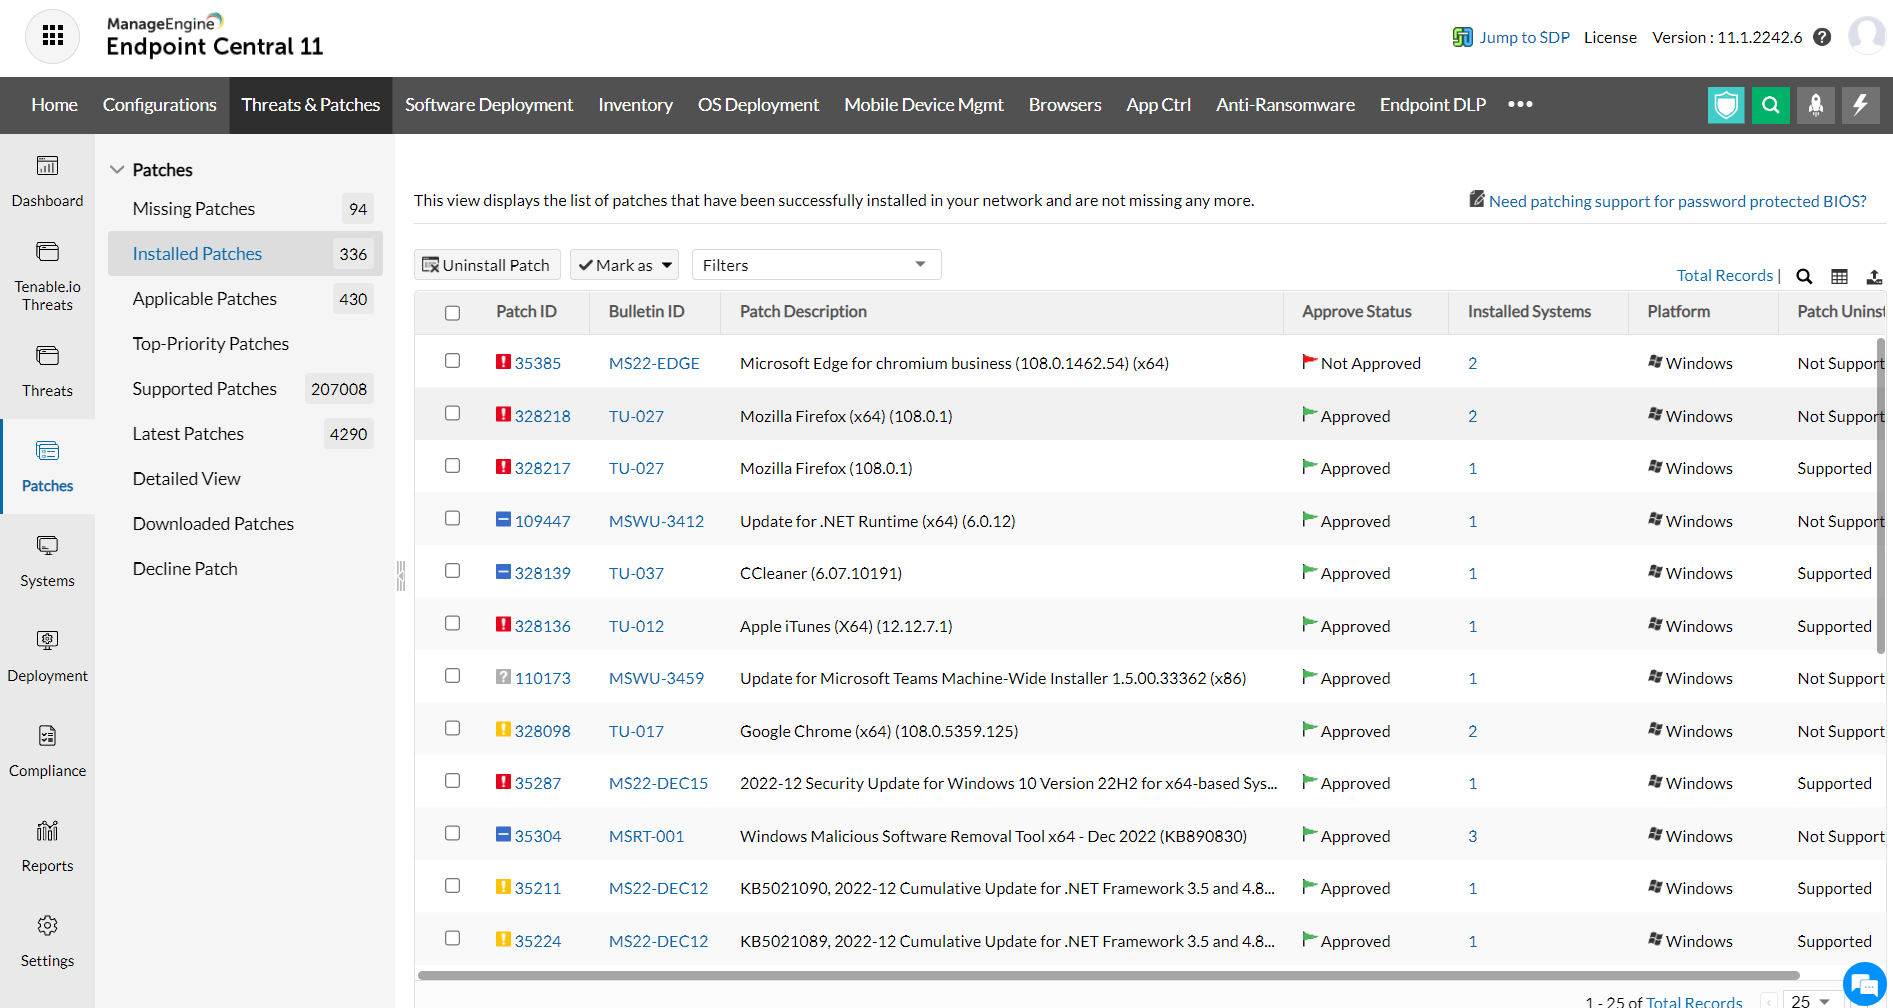
Task: Open Reports section in sidebar
Action: tap(47, 846)
